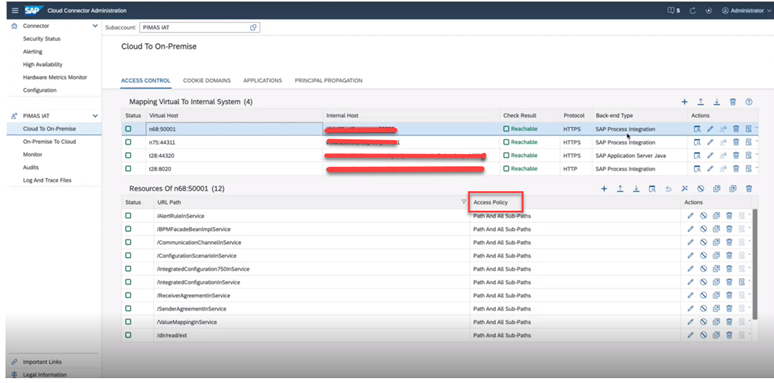The width and height of the screenshot is (774, 383).
Task: Click resources toolbar check availability icon
Action: (x=652, y=189)
